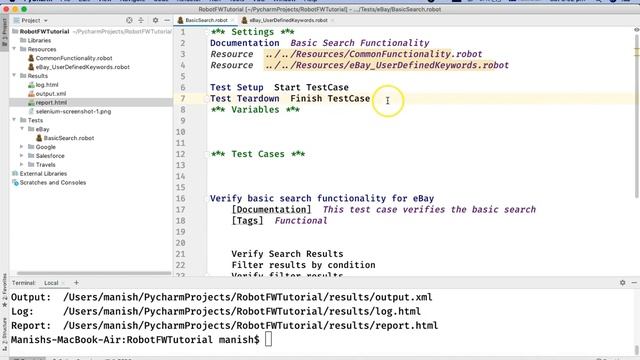Click 'Verify basic search functionality for eBay' test name
Viewport: 640px width, 360px height.
(322, 198)
